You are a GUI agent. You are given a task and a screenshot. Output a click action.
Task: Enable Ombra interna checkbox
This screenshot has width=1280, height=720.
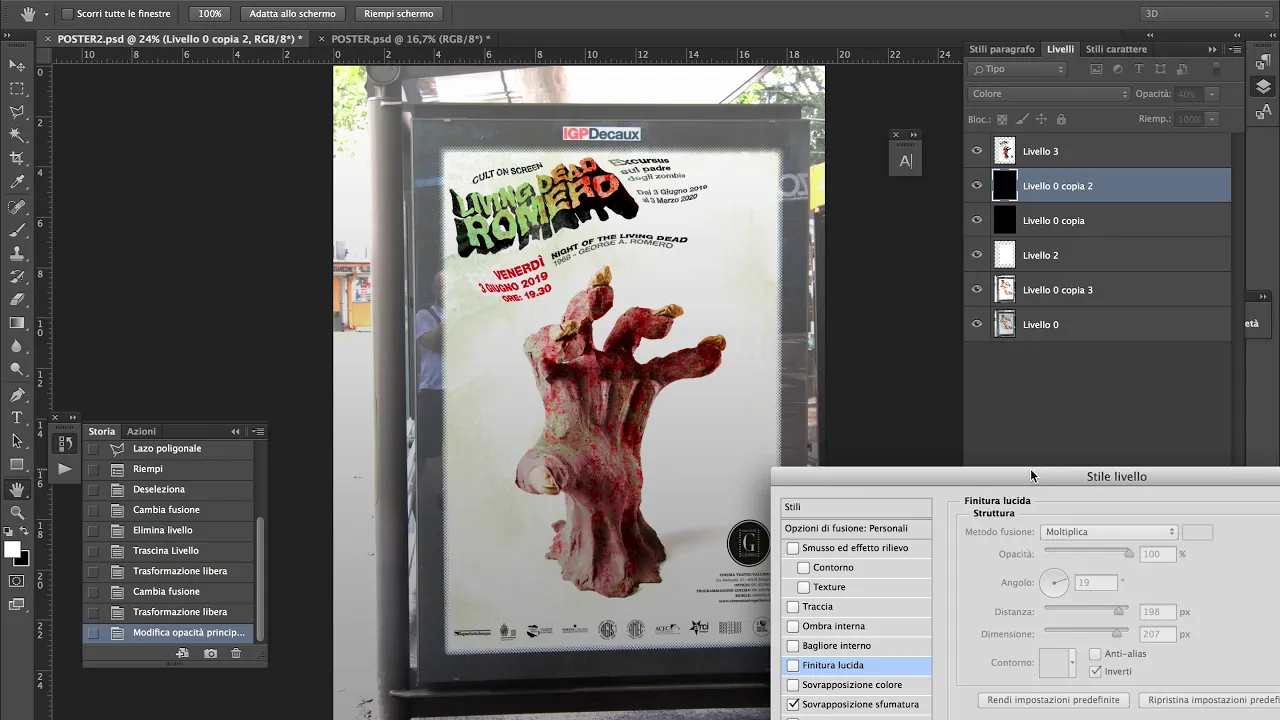click(793, 626)
